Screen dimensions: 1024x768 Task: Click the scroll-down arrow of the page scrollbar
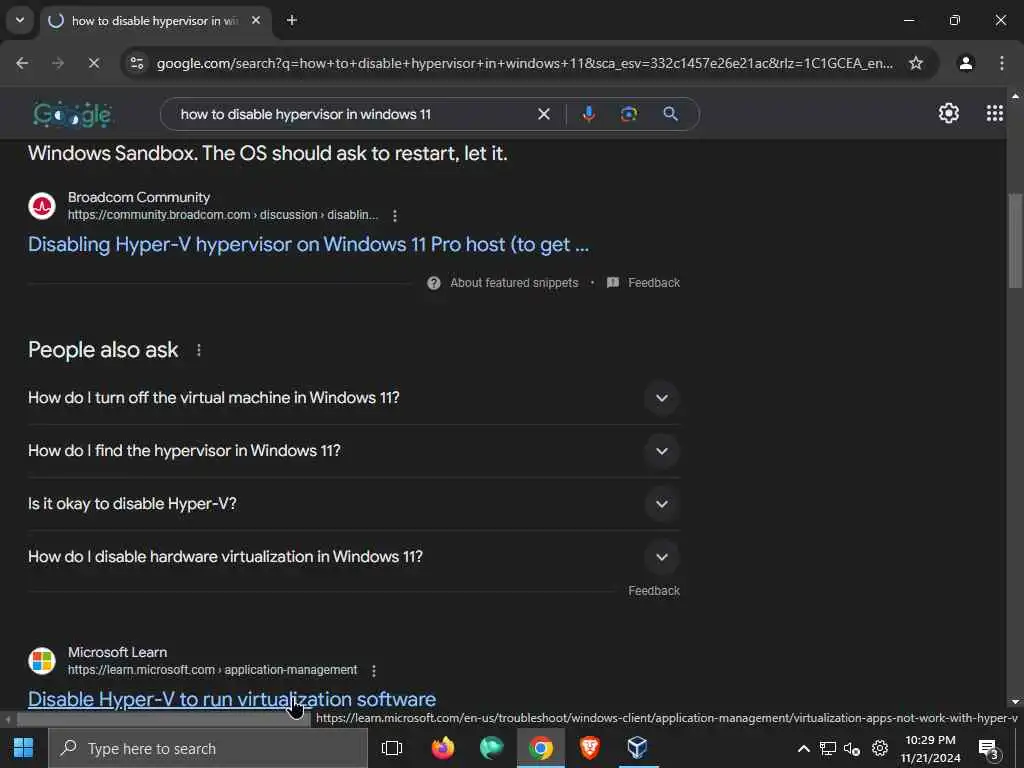(x=1015, y=702)
